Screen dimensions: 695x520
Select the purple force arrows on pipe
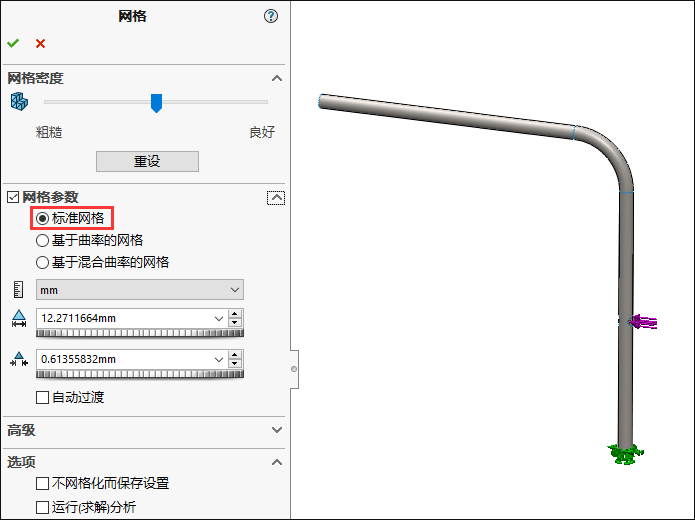click(x=643, y=322)
